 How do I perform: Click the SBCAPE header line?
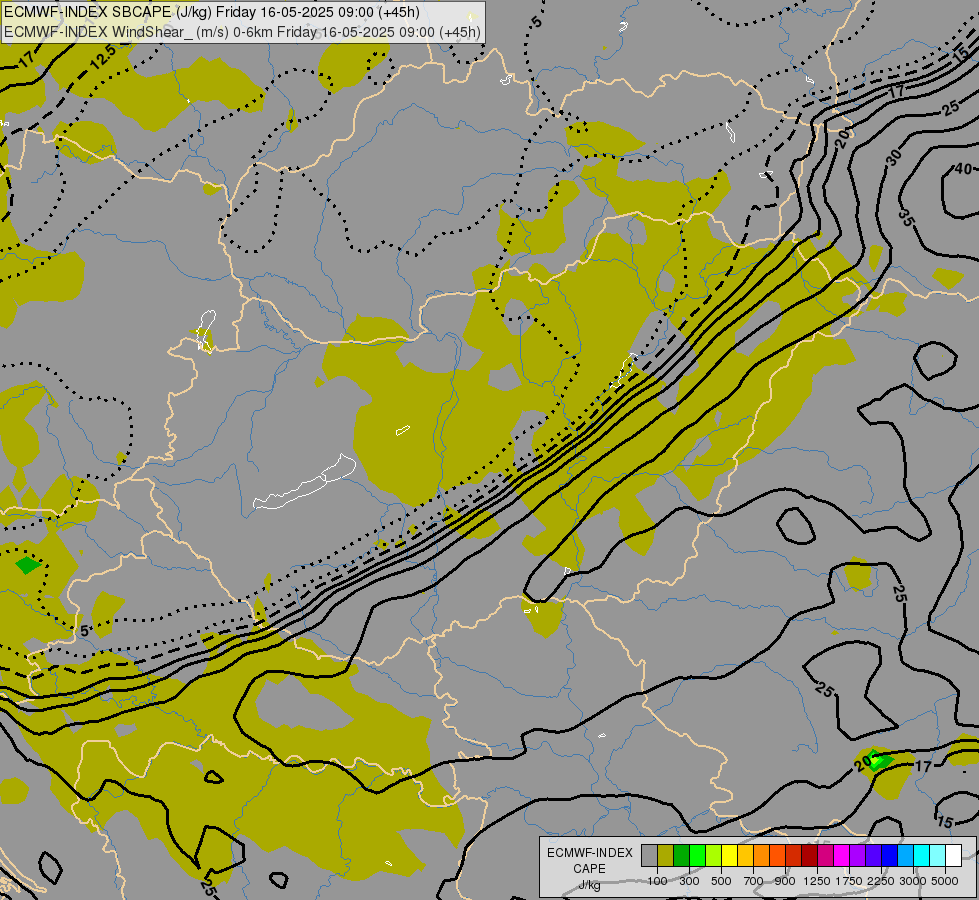coord(212,12)
